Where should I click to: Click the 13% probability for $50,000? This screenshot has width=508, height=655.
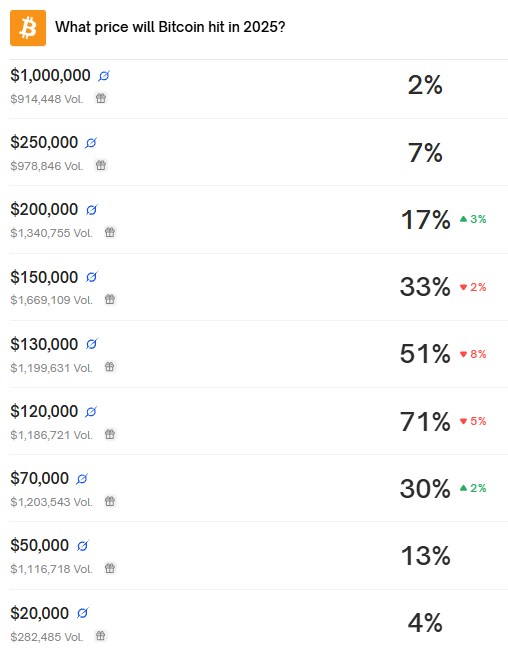[x=426, y=556]
